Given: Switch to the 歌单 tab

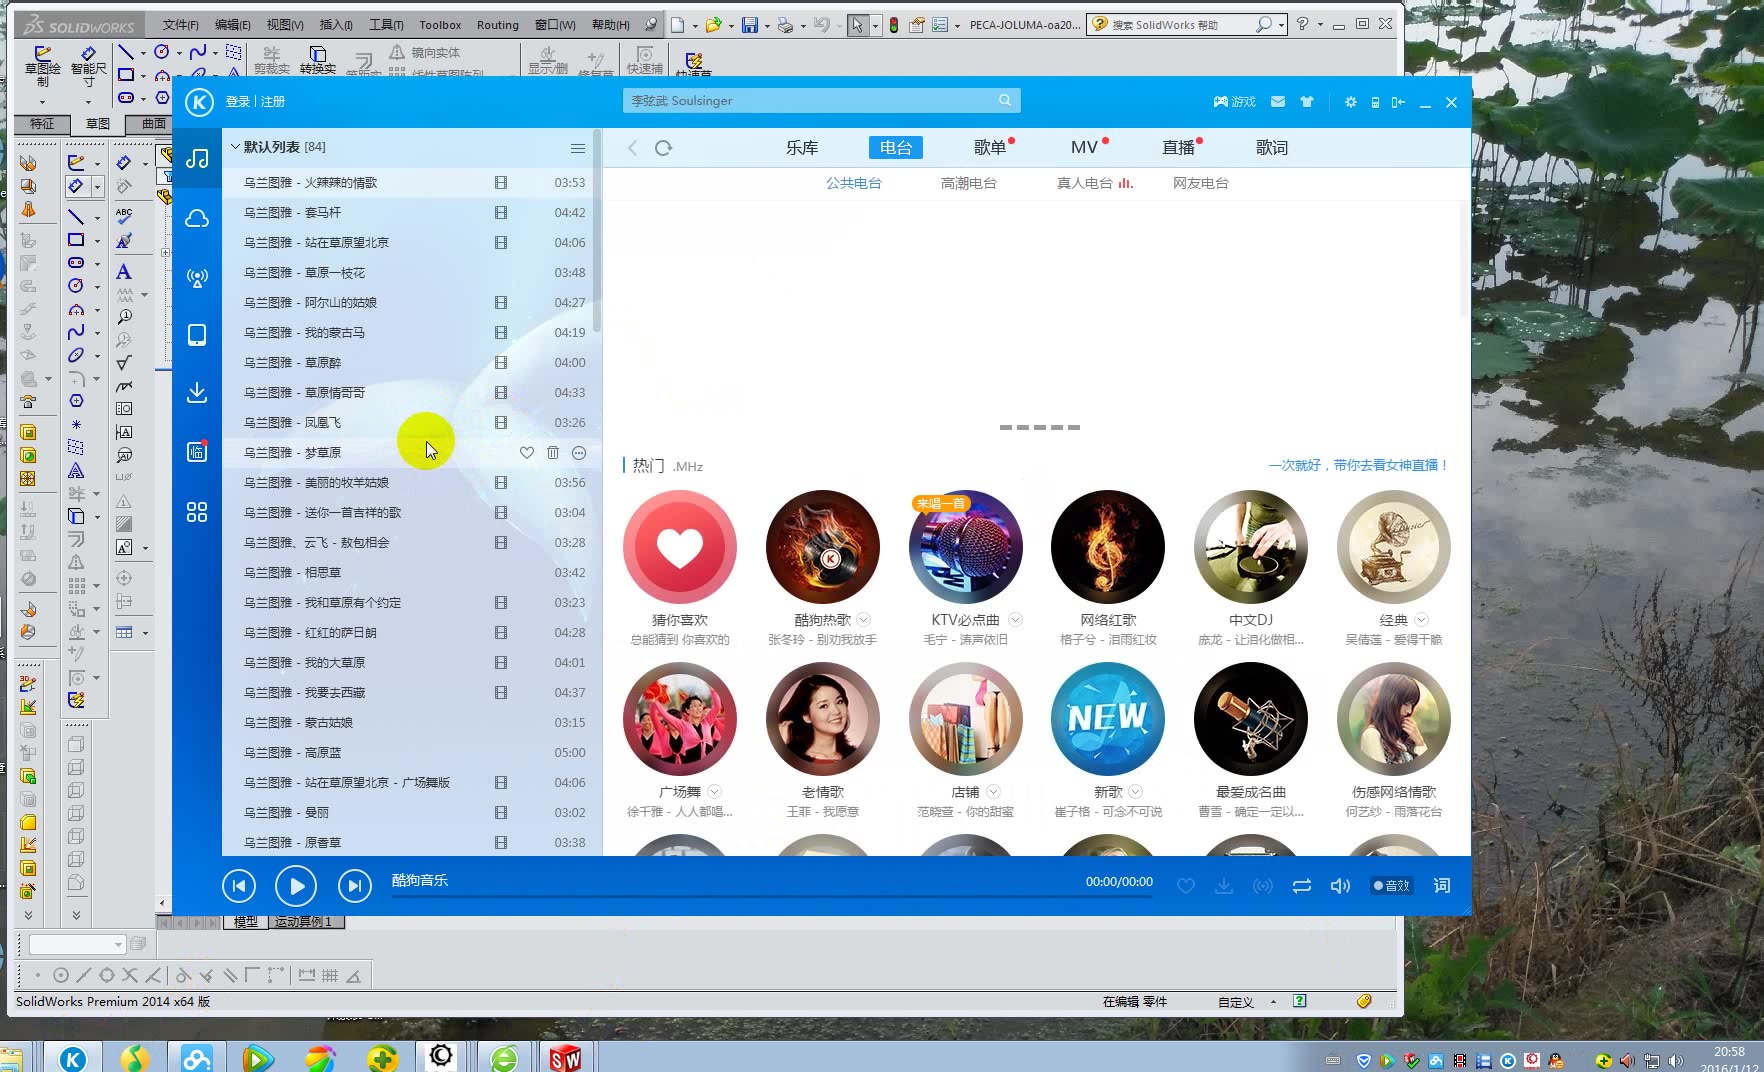Looking at the screenshot, I should 990,148.
